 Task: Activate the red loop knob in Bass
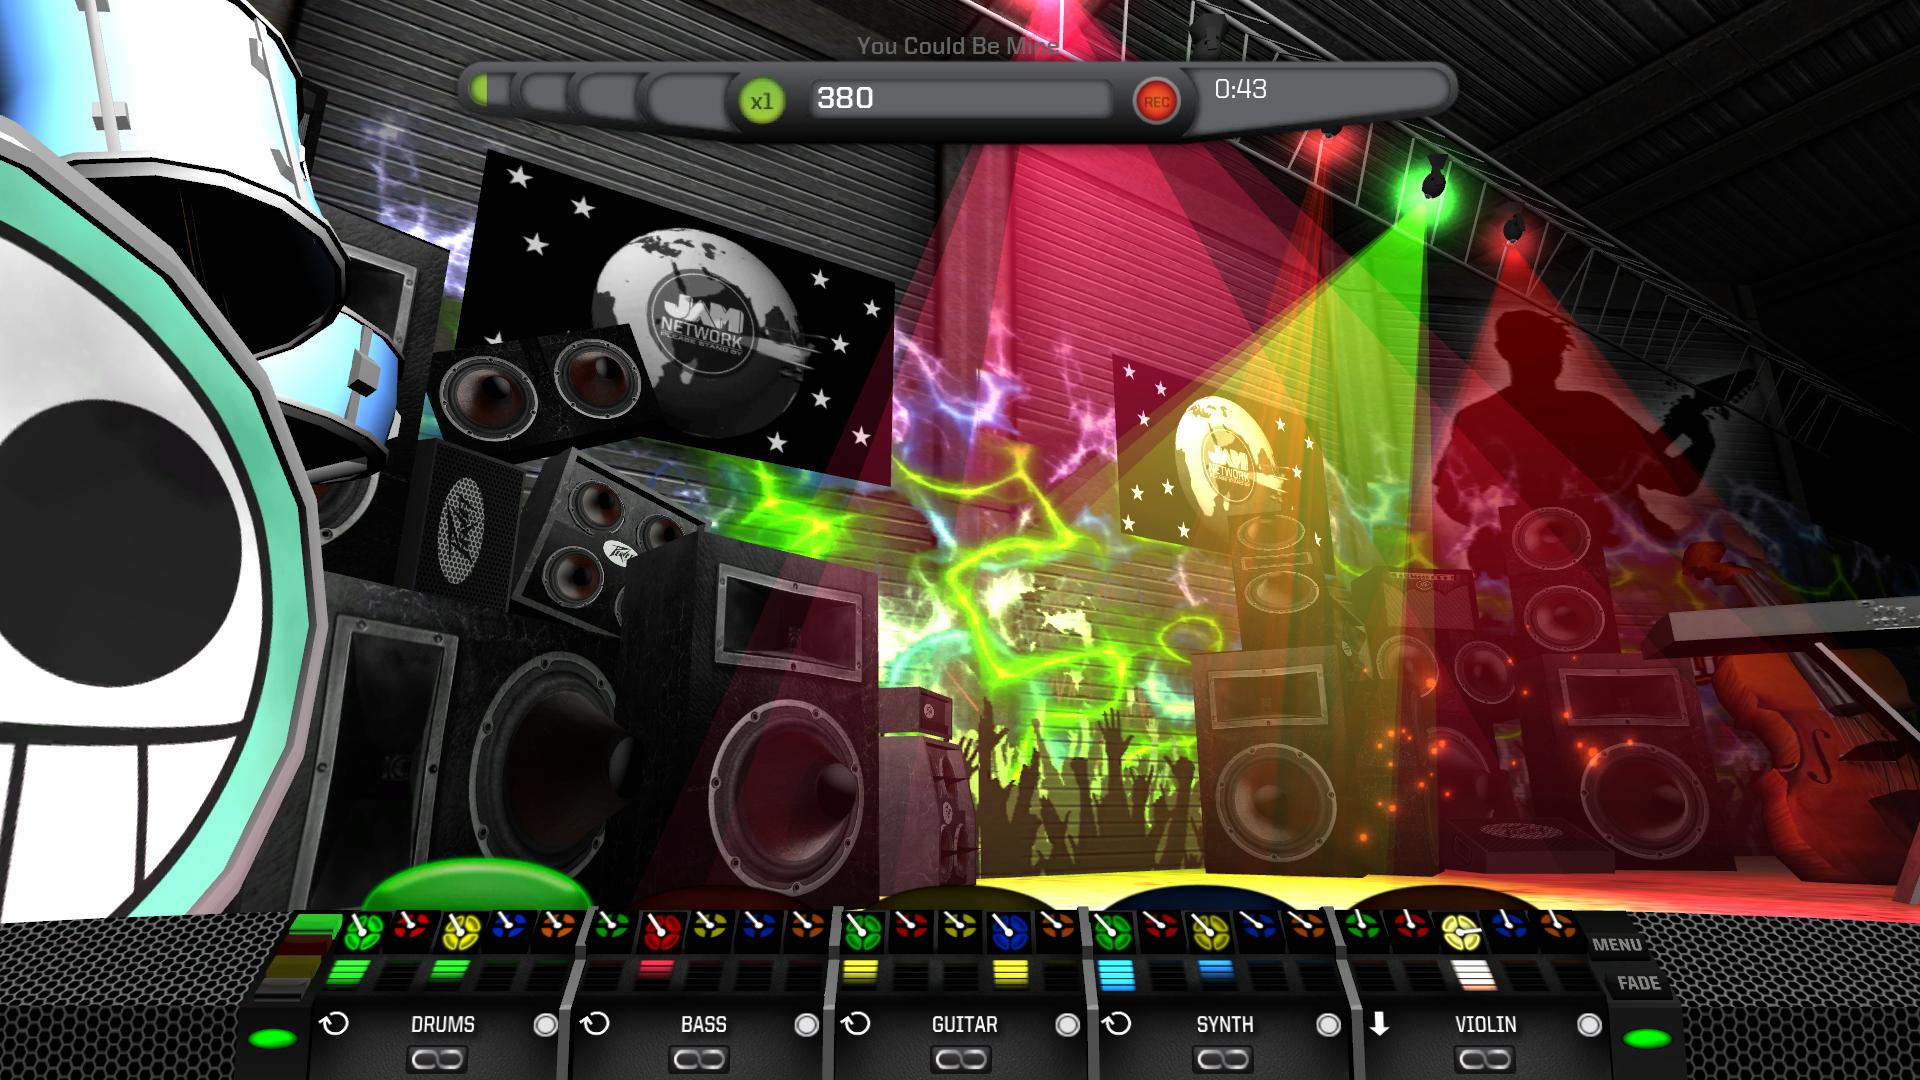660,931
